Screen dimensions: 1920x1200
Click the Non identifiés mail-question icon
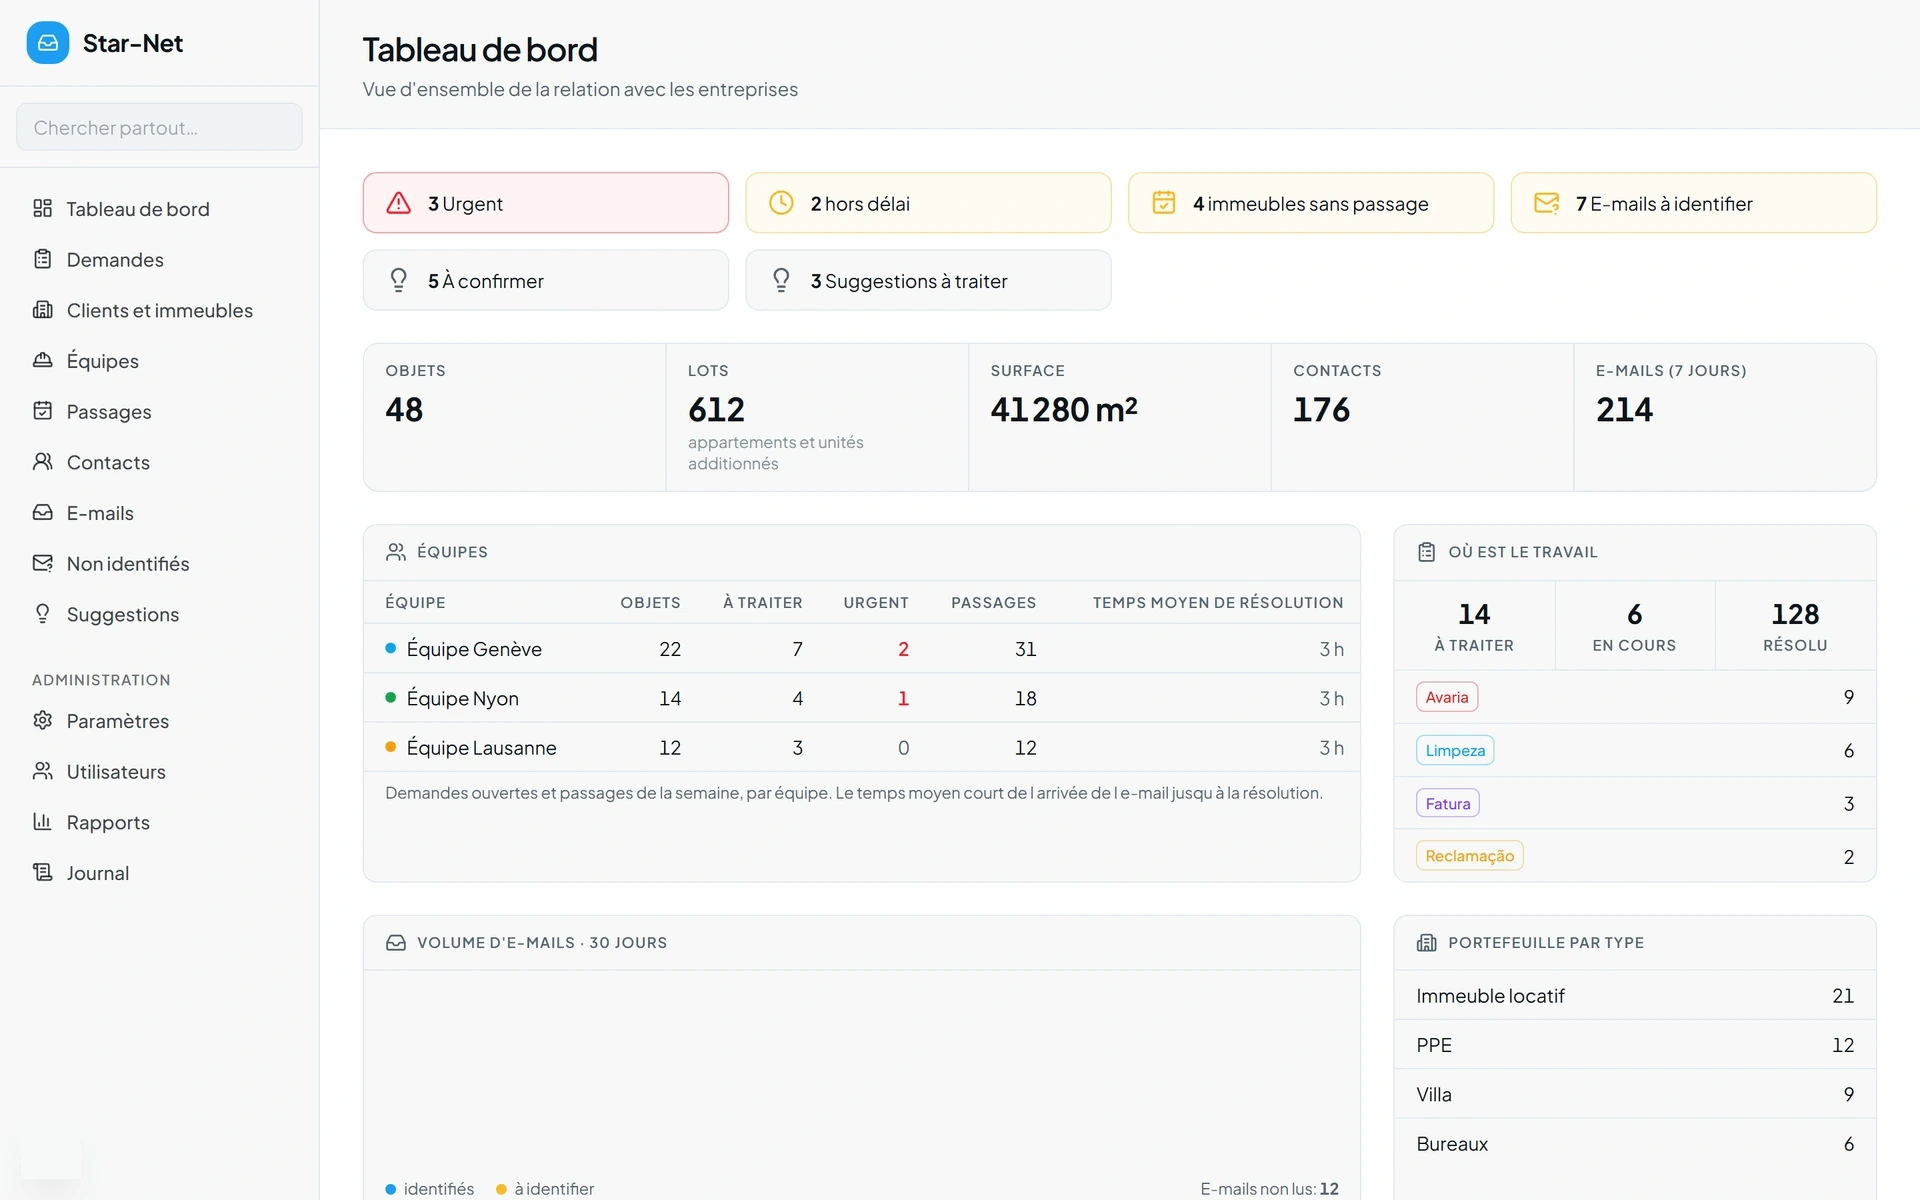(x=42, y=563)
